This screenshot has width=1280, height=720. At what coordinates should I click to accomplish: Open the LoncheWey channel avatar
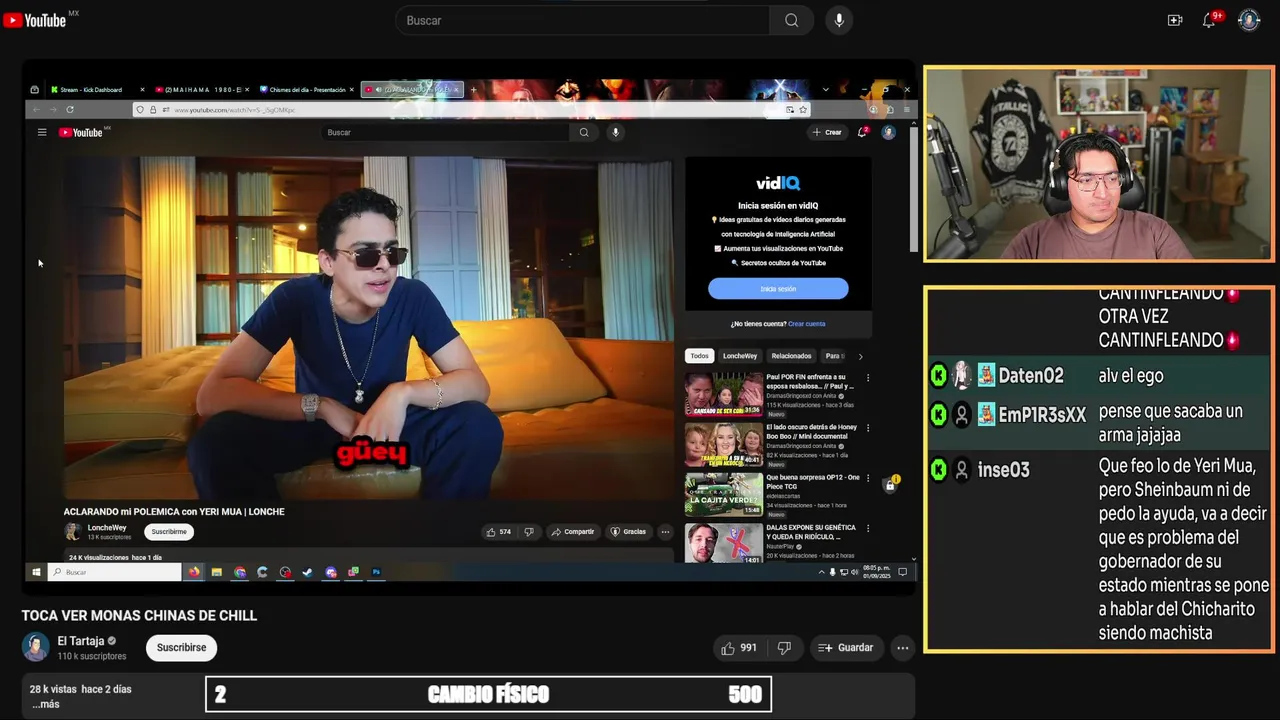tap(73, 532)
